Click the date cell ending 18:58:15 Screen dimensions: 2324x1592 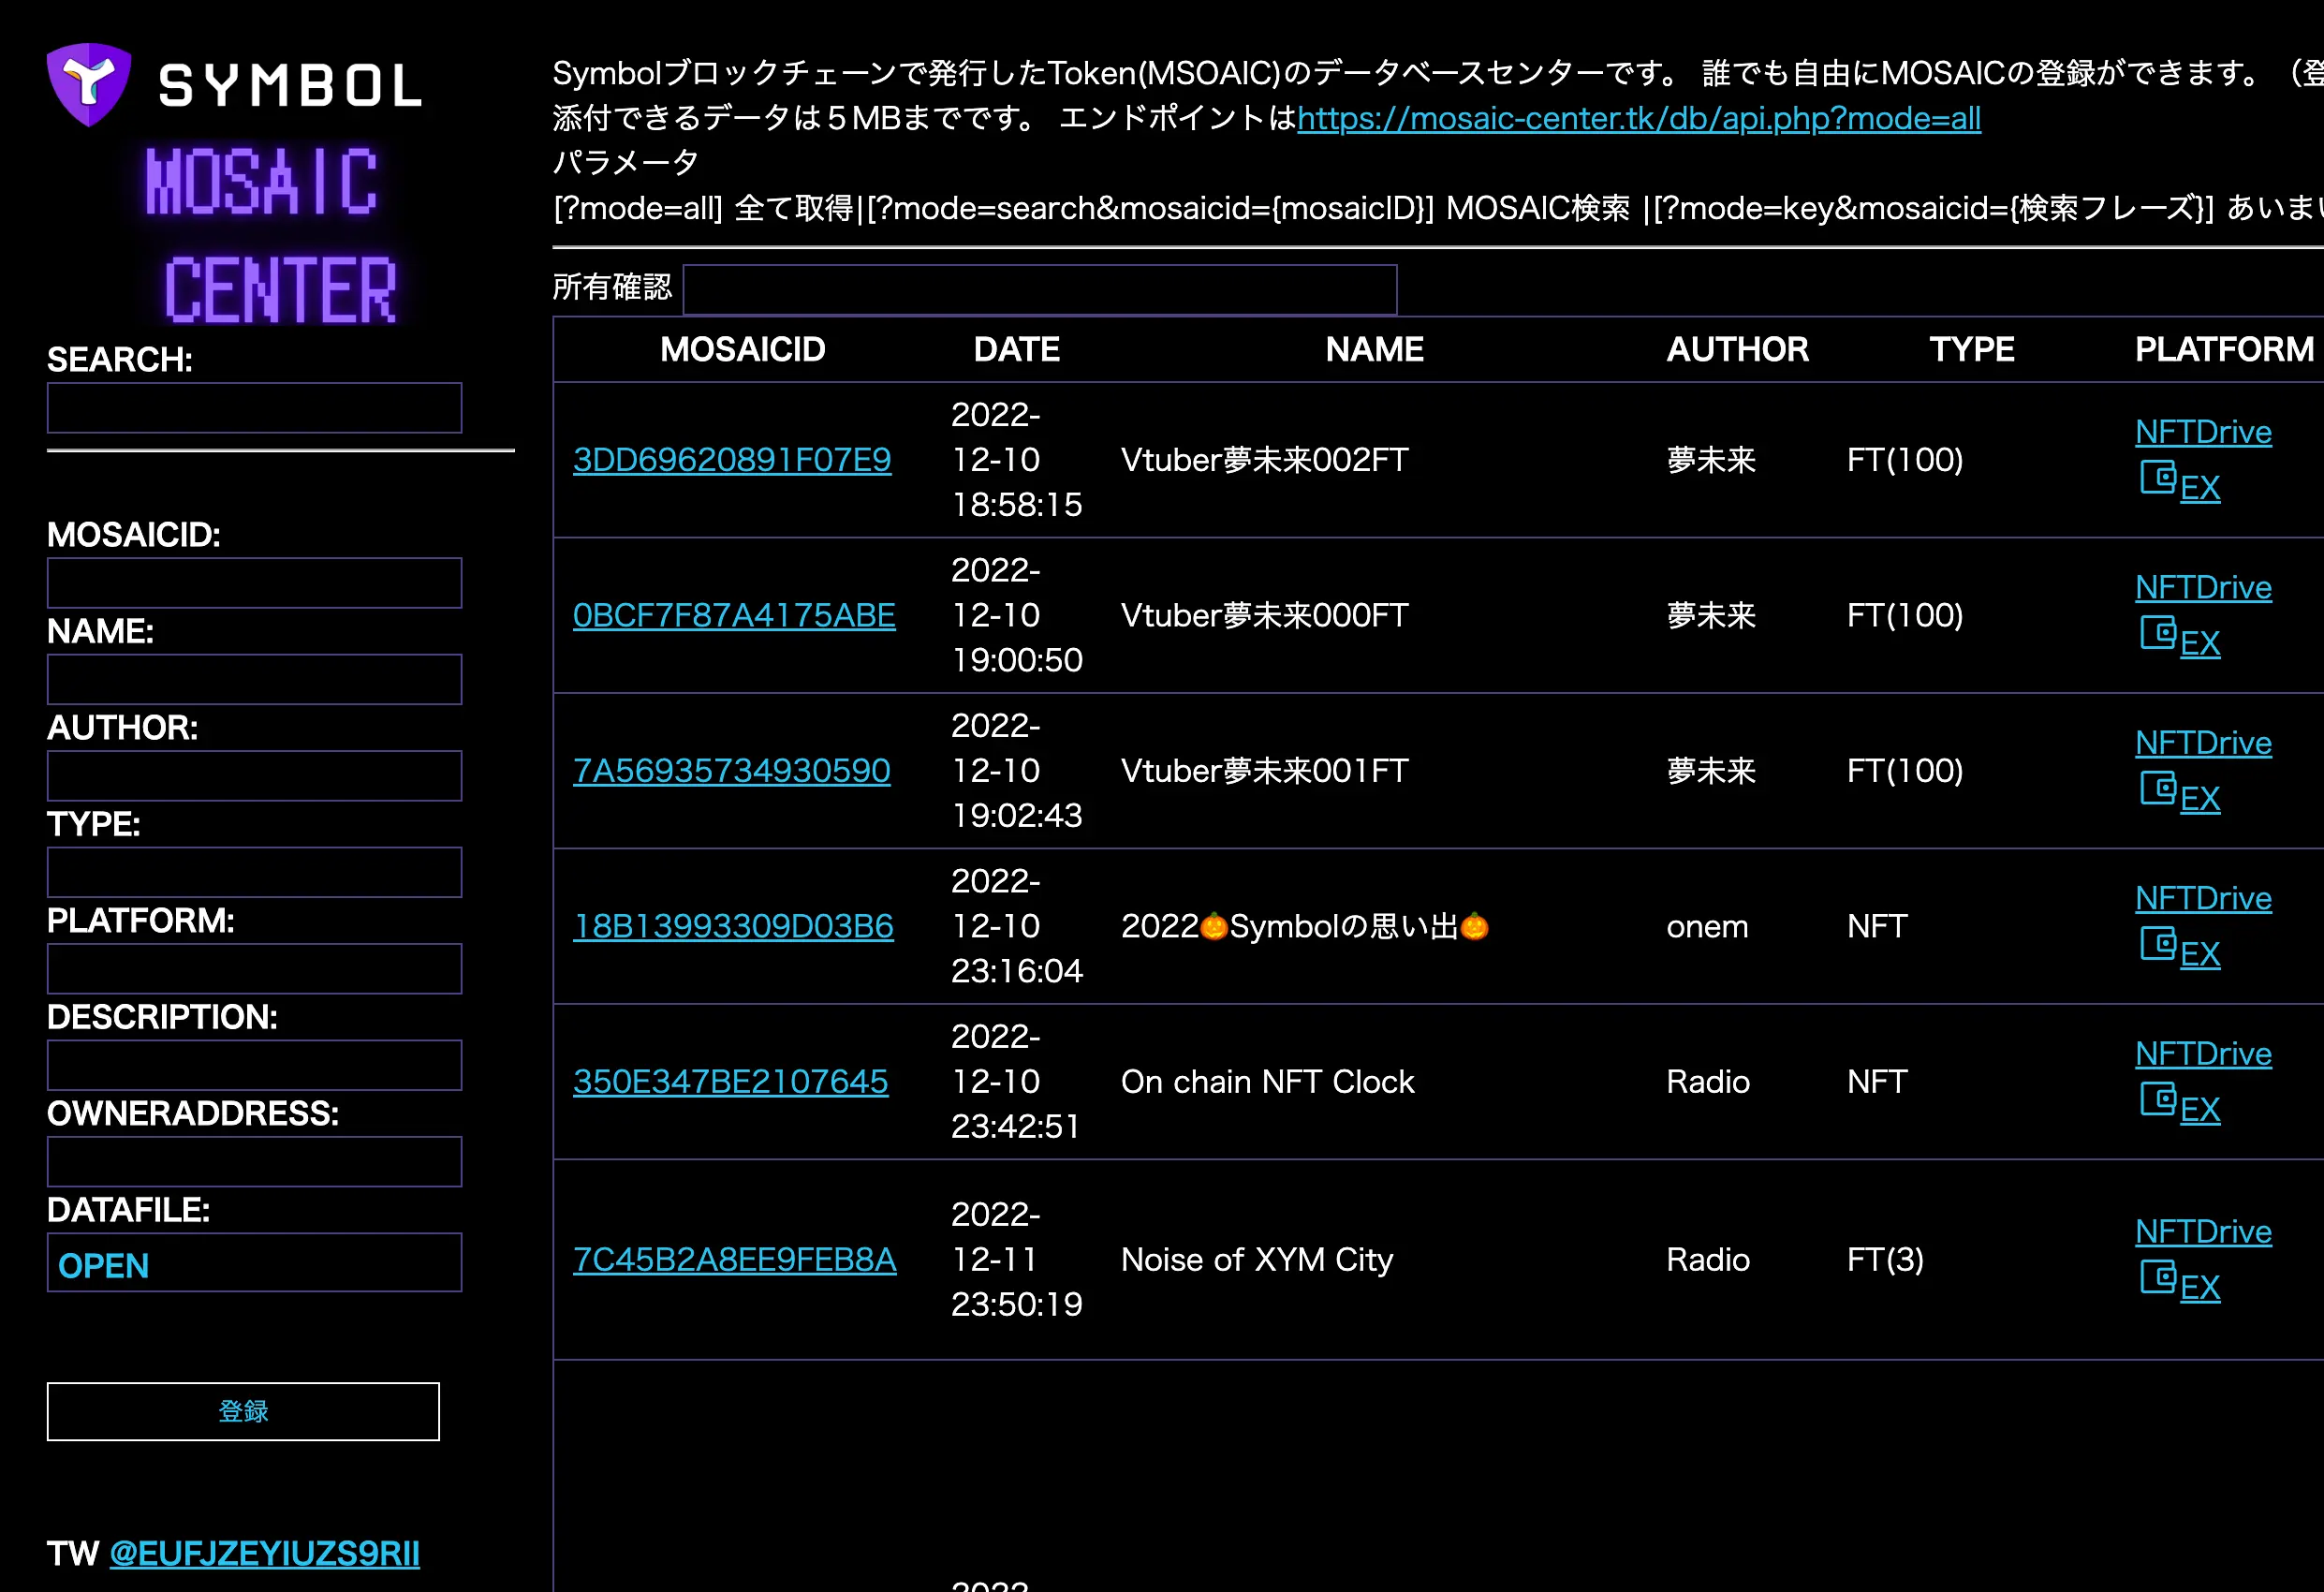pos(1017,460)
